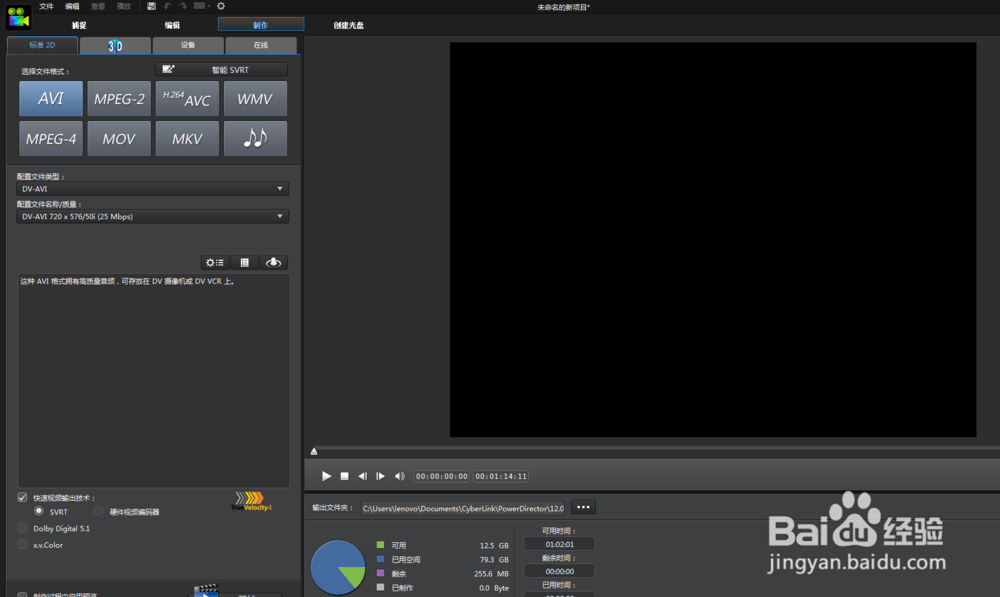The image size is (1000, 597).
Task: Open profile settings gear-list icon
Action: coord(215,262)
